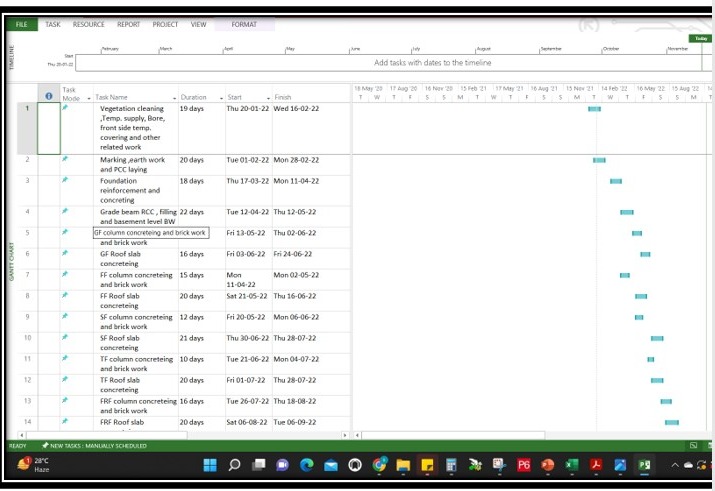Open the Task Name column dropdown arrow
715x491 pixels.
(x=174, y=98)
